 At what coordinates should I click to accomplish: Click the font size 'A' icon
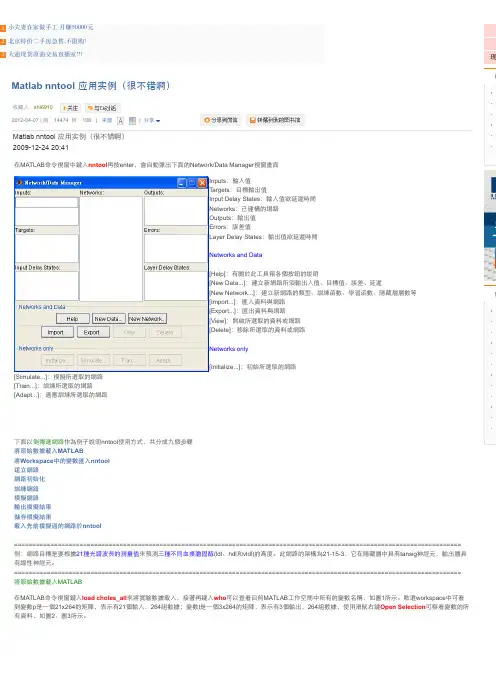120,121
